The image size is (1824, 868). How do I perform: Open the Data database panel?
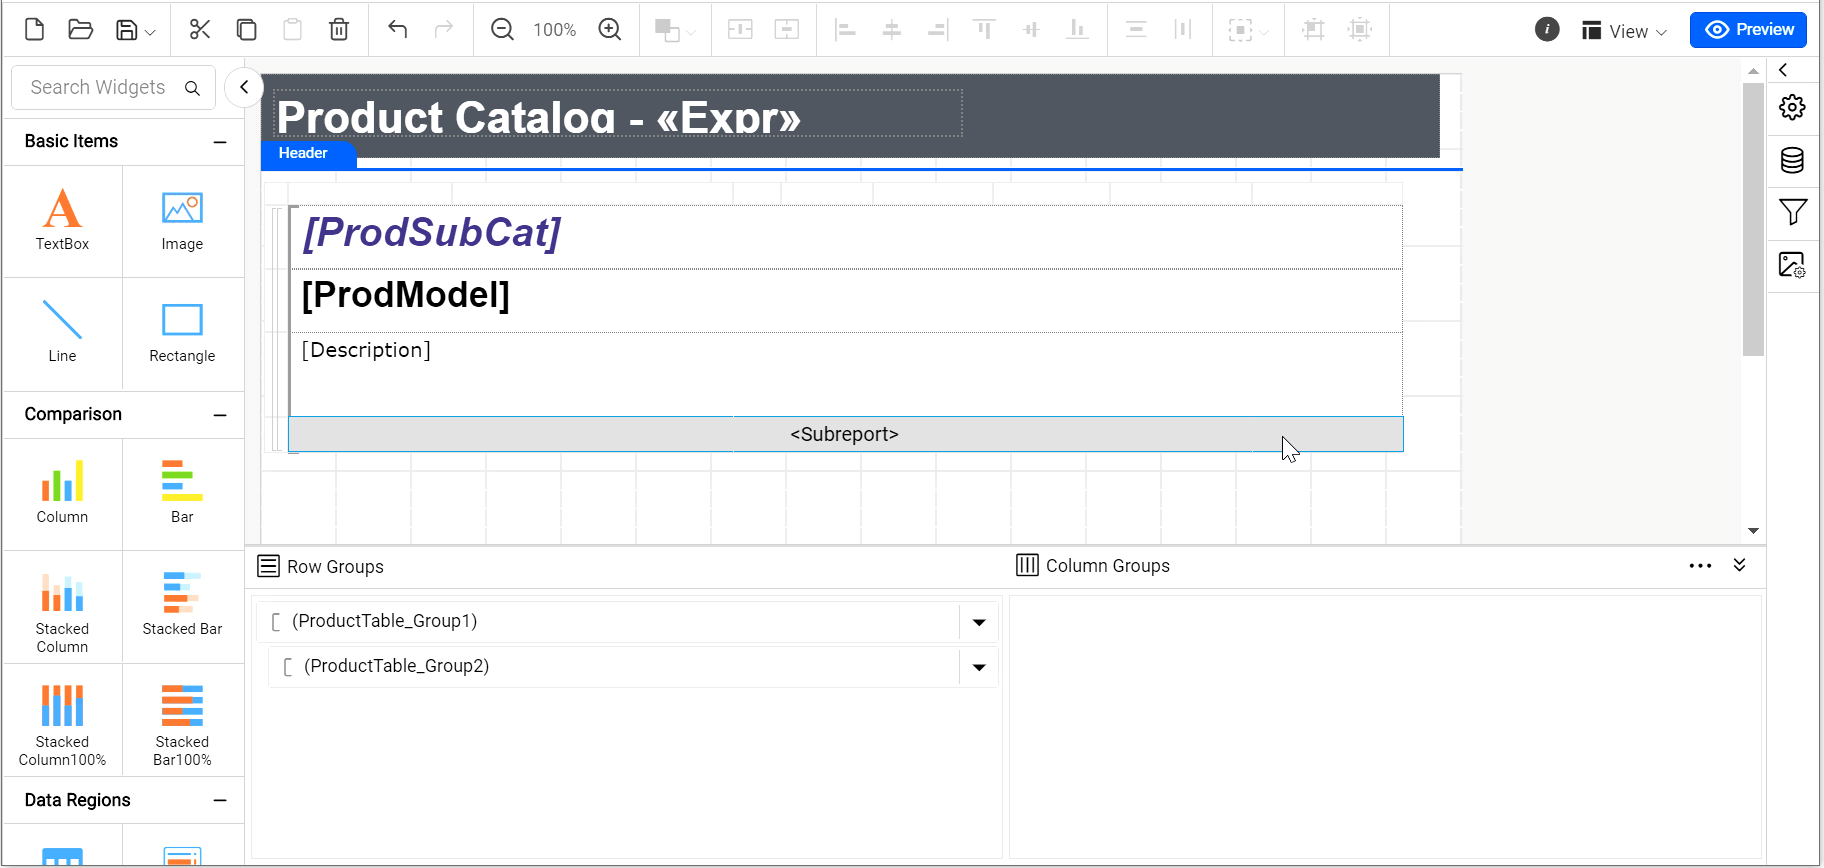(1792, 160)
